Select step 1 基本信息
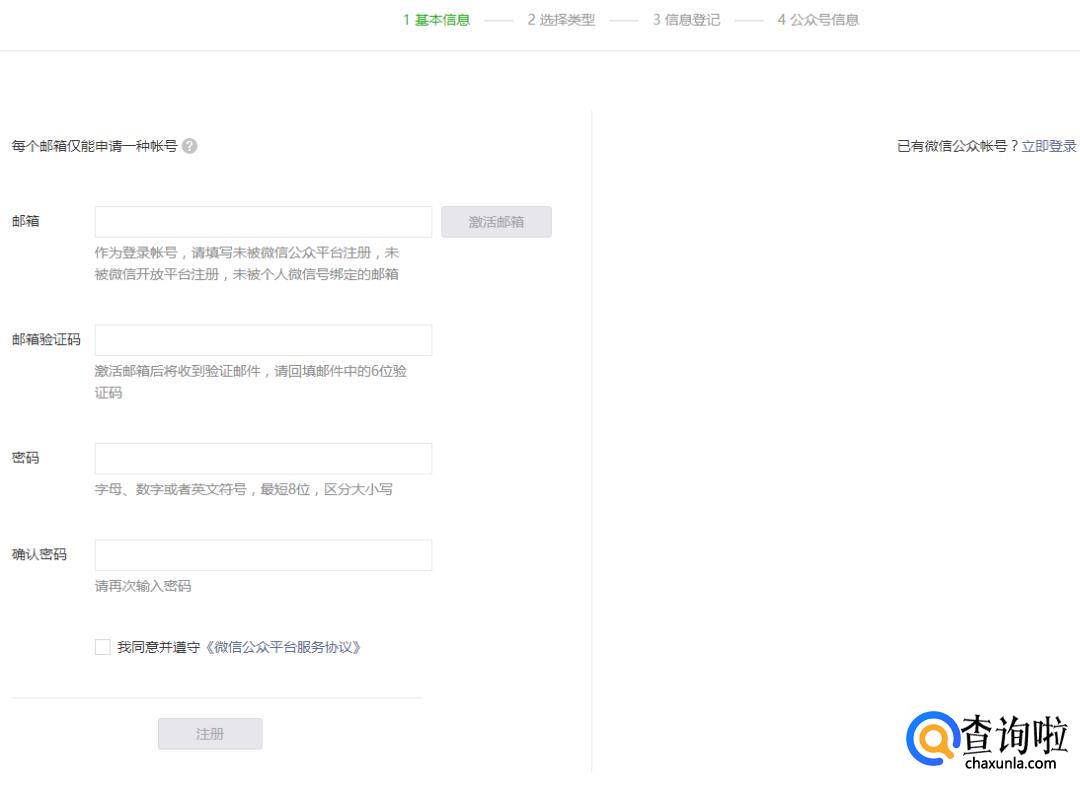This screenshot has width=1080, height=794. click(x=437, y=20)
